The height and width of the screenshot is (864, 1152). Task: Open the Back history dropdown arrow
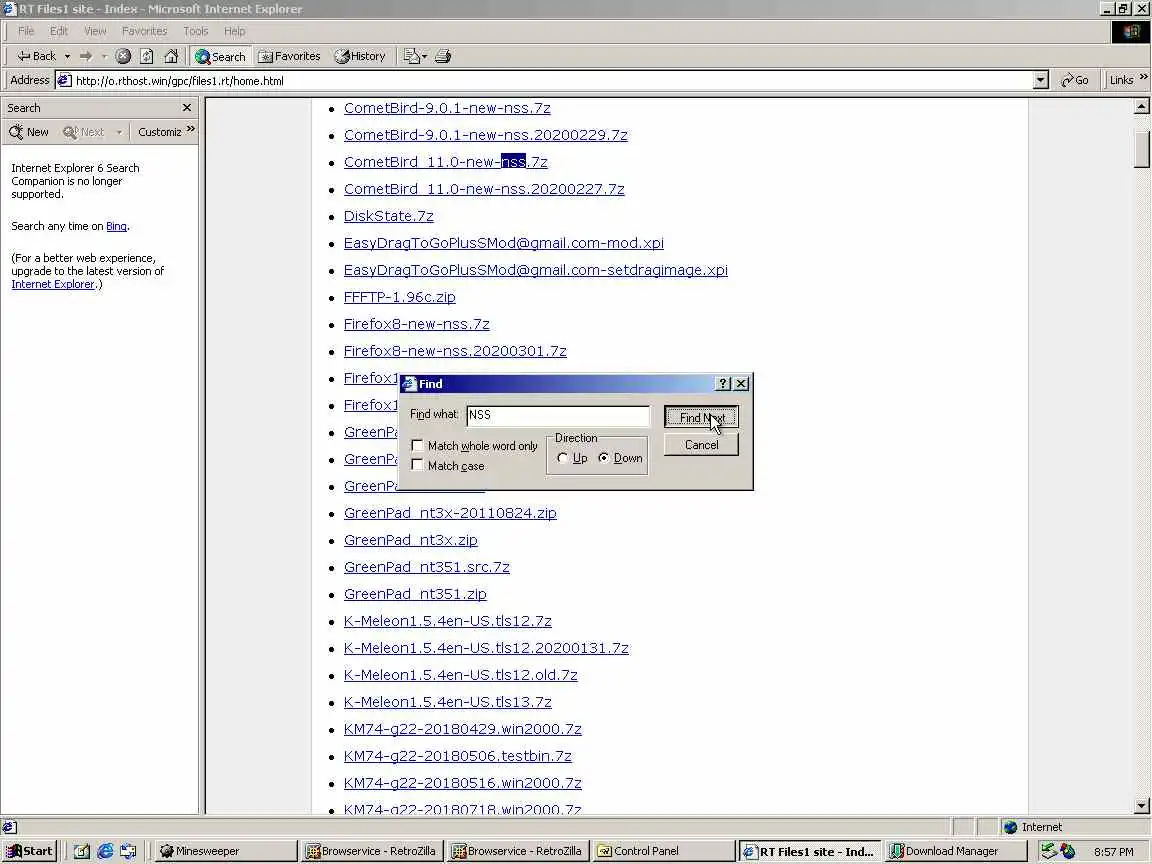pyautogui.click(x=67, y=56)
